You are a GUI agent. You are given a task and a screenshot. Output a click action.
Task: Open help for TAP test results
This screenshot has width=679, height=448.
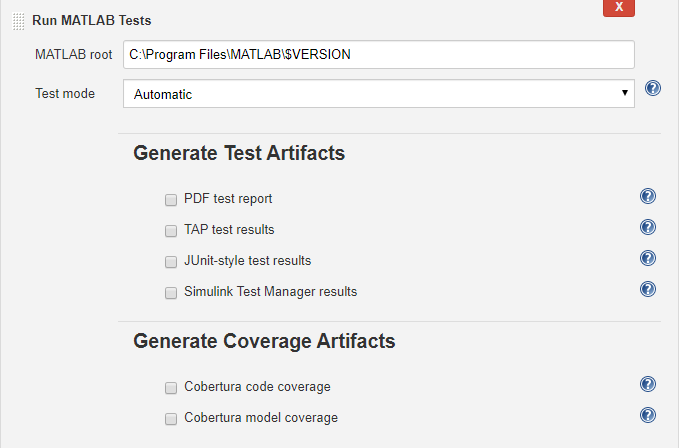click(647, 228)
